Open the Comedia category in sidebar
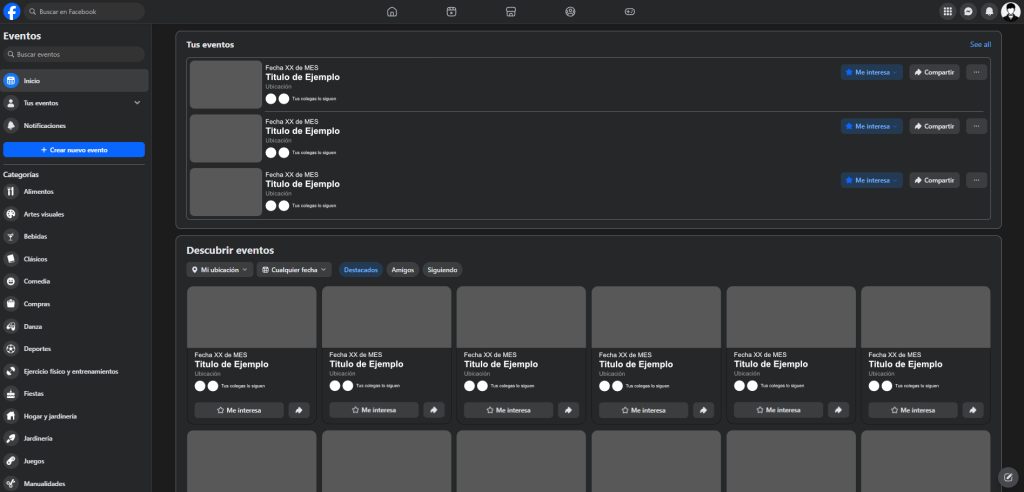1024x492 pixels. [37, 282]
